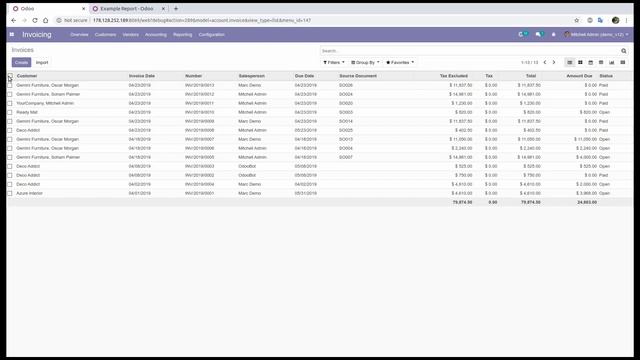
Task: Sort by Salesperson column header
Action: [x=251, y=76]
